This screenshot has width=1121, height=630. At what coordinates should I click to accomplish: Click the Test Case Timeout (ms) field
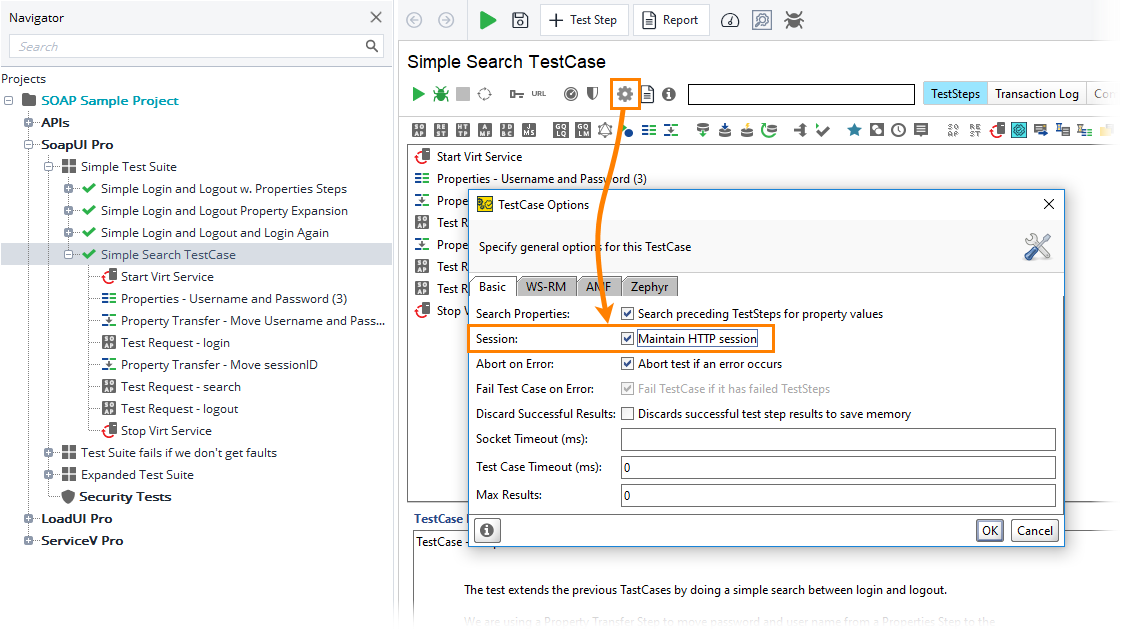pyautogui.click(x=838, y=467)
